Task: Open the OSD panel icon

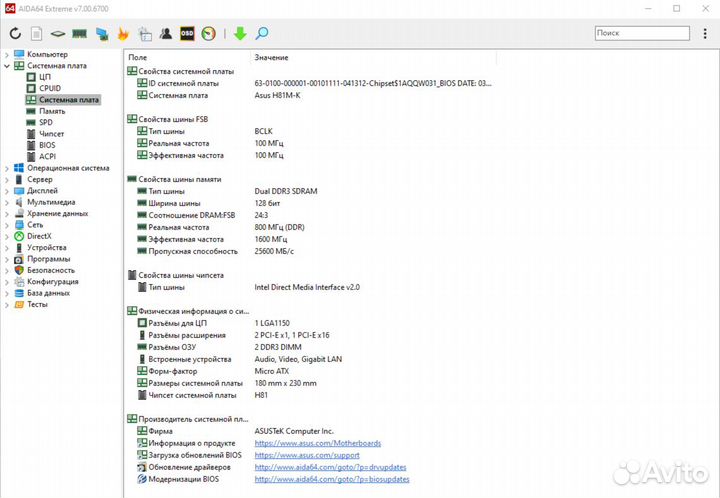Action: pyautogui.click(x=187, y=34)
